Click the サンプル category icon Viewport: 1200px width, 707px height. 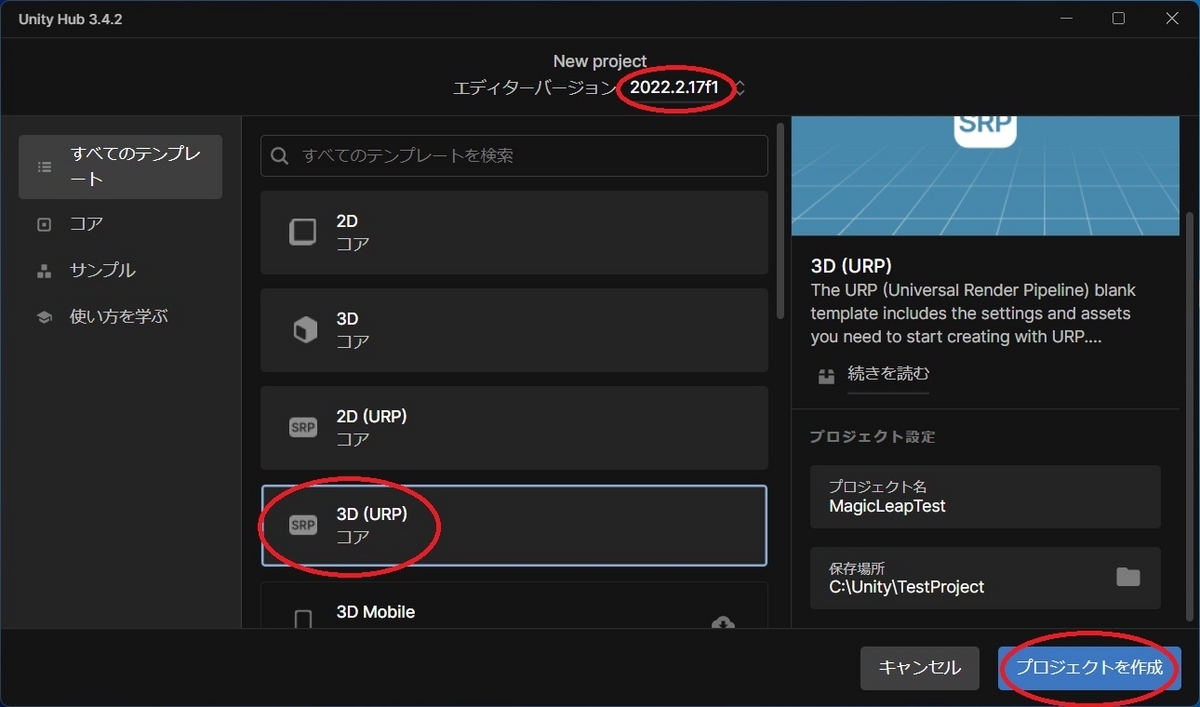click(44, 271)
